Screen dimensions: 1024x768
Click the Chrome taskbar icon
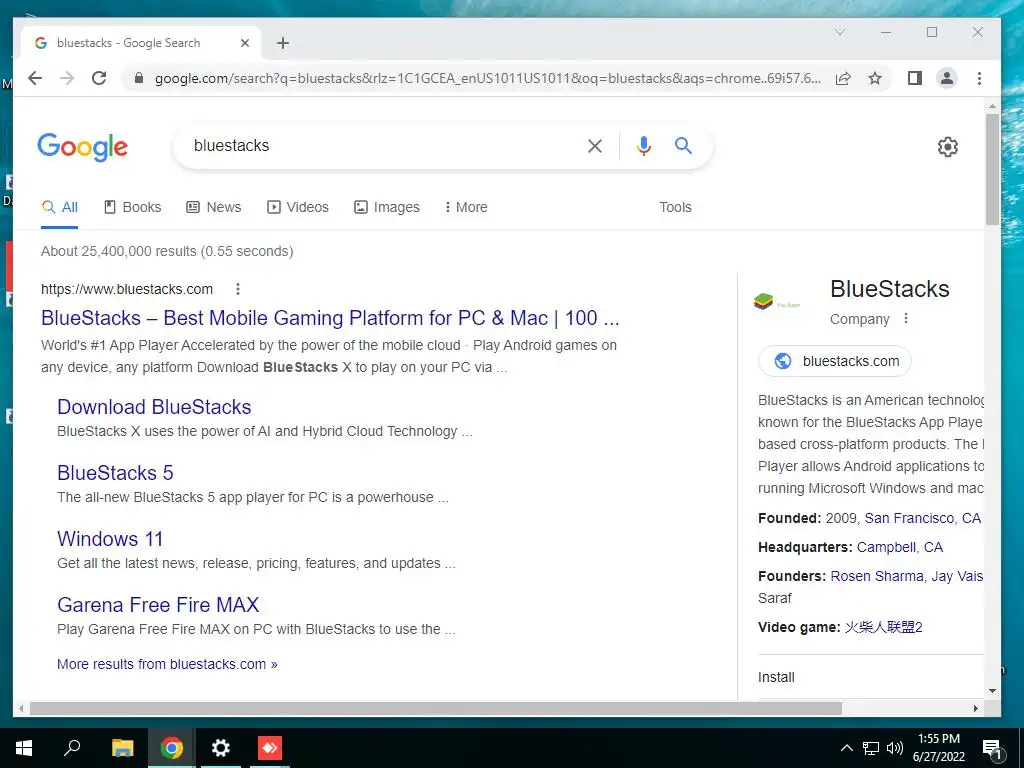click(172, 748)
